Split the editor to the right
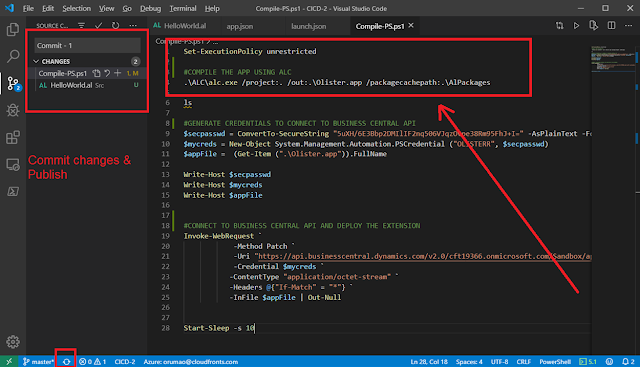Image resolution: width=640 pixels, height=367 pixels. click(611, 26)
